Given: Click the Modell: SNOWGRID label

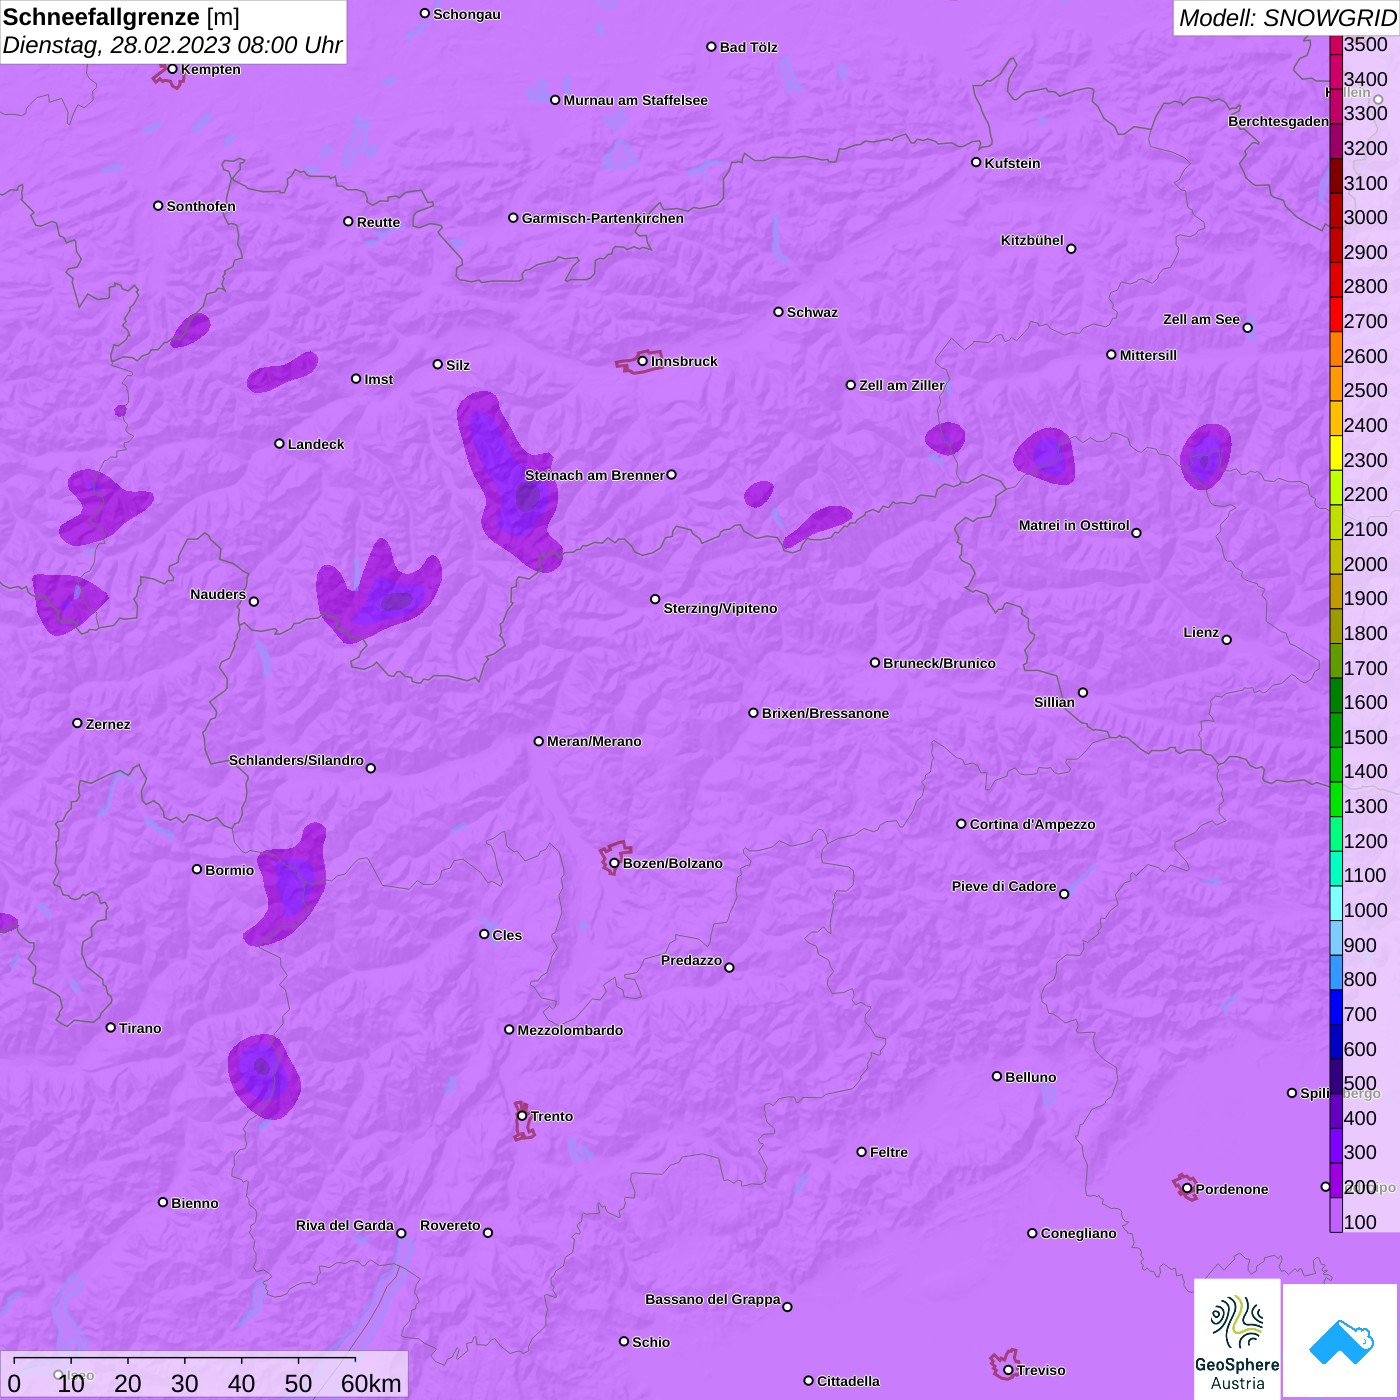Looking at the screenshot, I should [x=1287, y=18].
